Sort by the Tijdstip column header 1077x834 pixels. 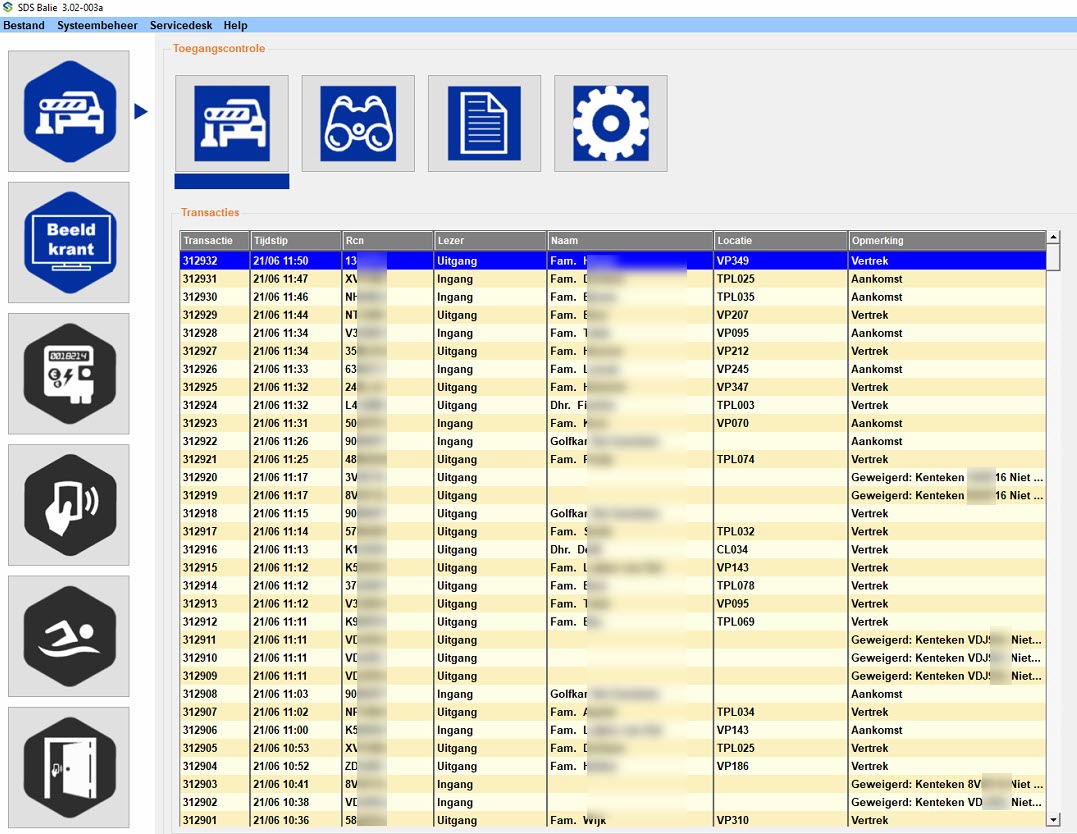tap(296, 240)
